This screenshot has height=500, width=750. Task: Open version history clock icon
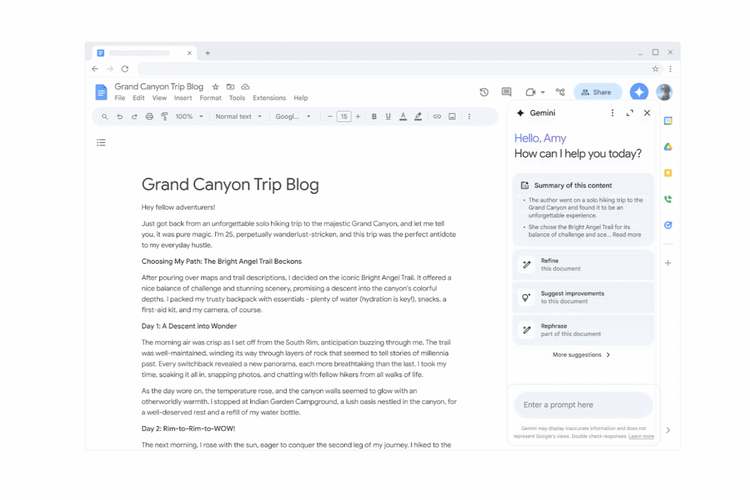tap(484, 92)
